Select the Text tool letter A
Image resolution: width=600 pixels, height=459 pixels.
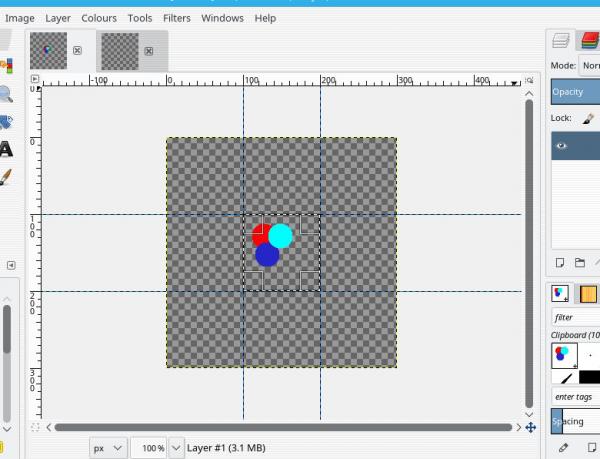5,149
